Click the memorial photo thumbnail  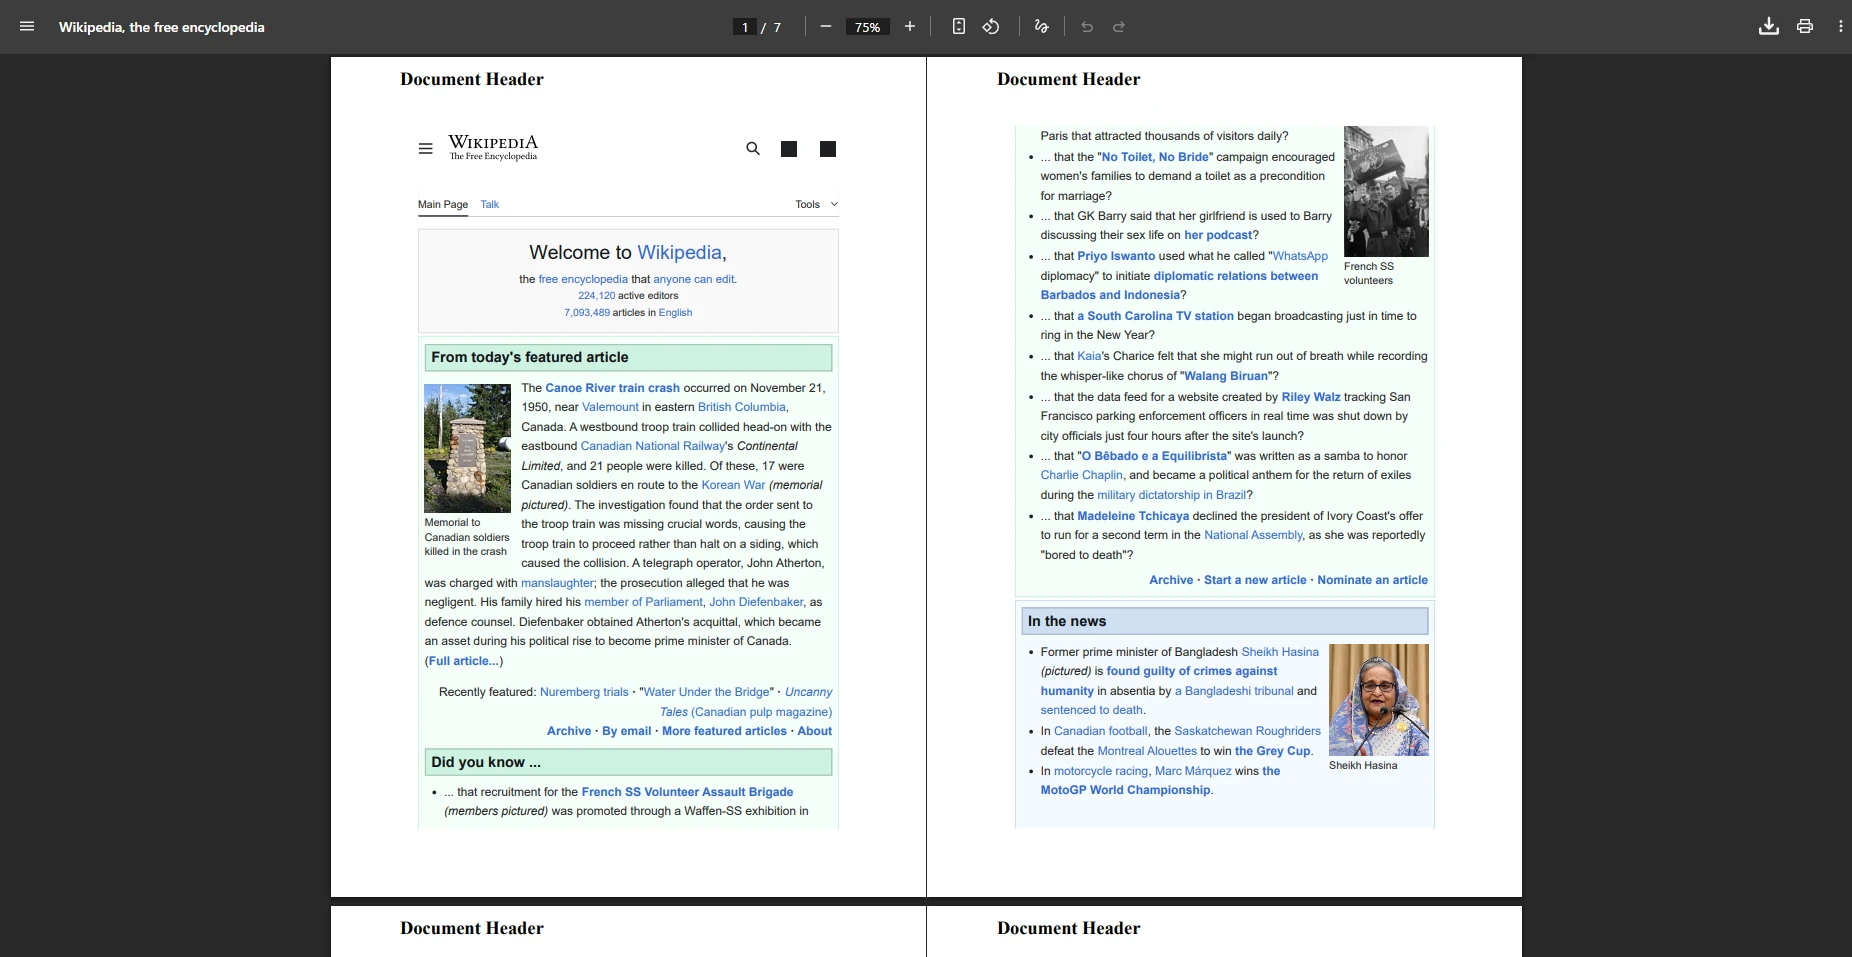467,448
